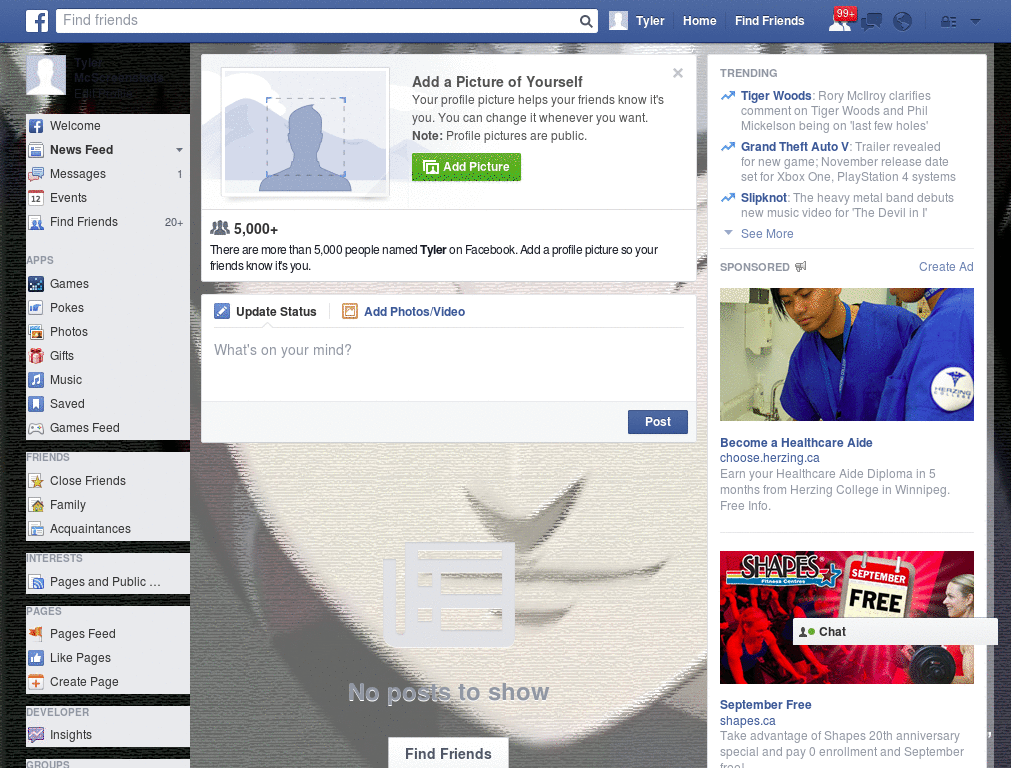Image resolution: width=1024 pixels, height=768 pixels.
Task: Click the sponsored megaphone icon
Action: point(801,266)
